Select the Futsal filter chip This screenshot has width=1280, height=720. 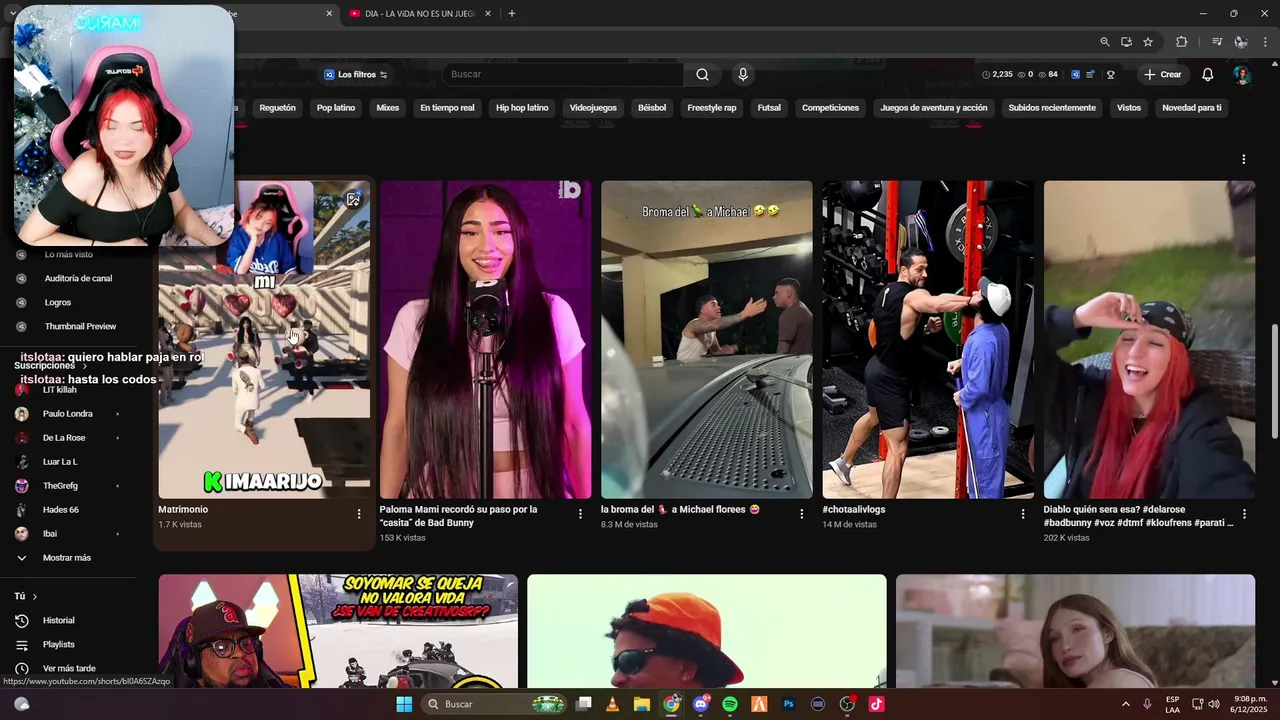click(769, 108)
